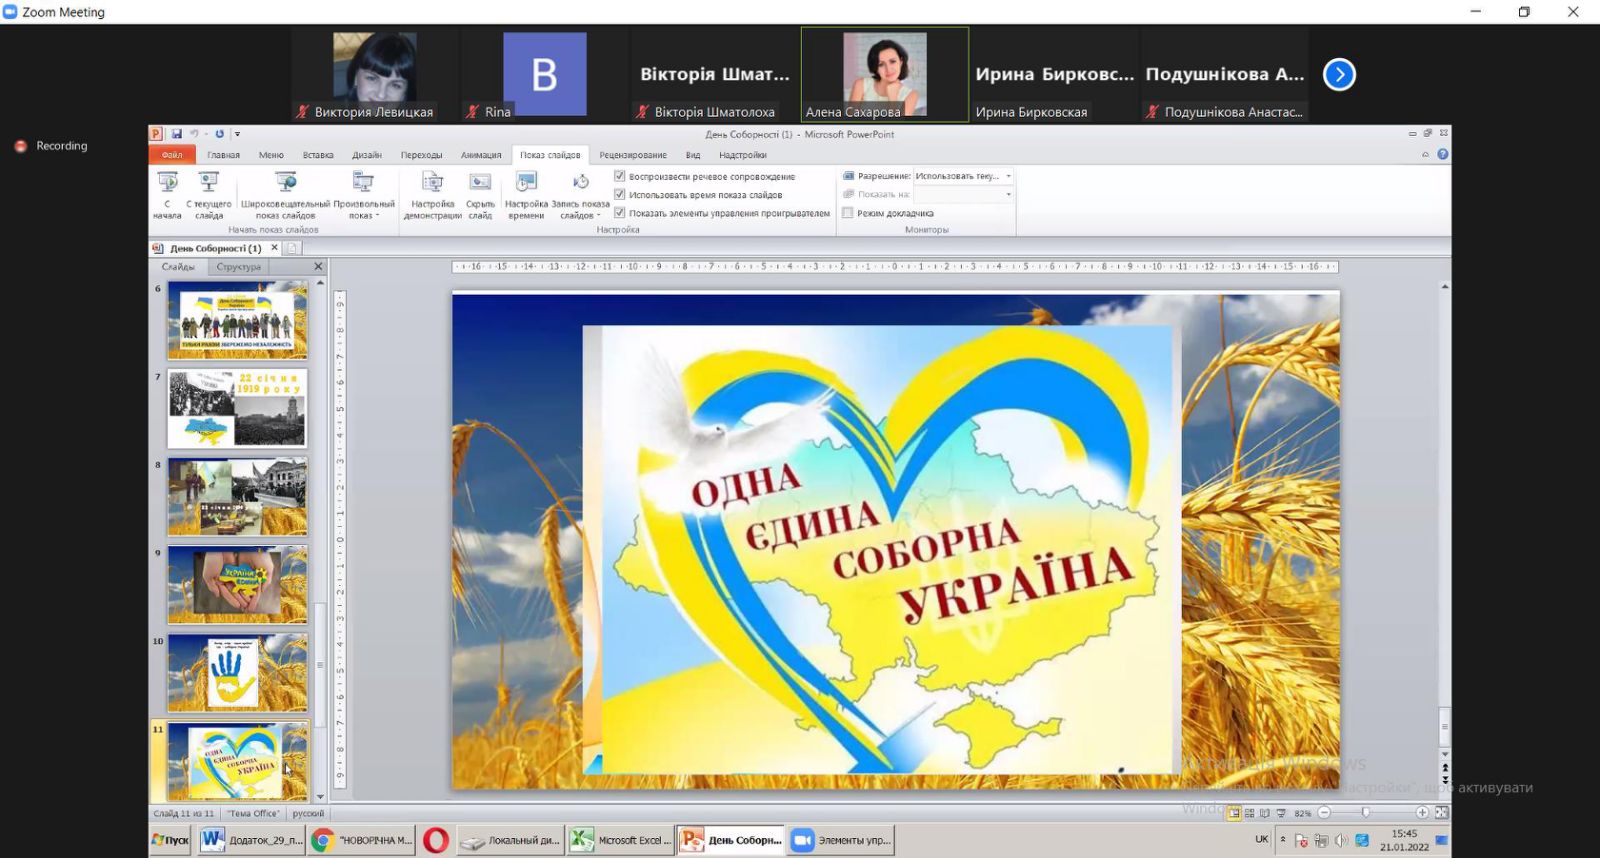Switch to Slide Sorter view in status bar

tap(1249, 813)
